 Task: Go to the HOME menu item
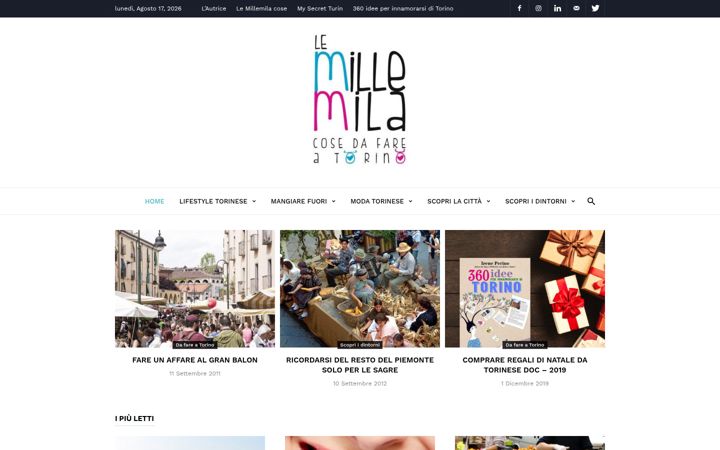pyautogui.click(x=154, y=201)
